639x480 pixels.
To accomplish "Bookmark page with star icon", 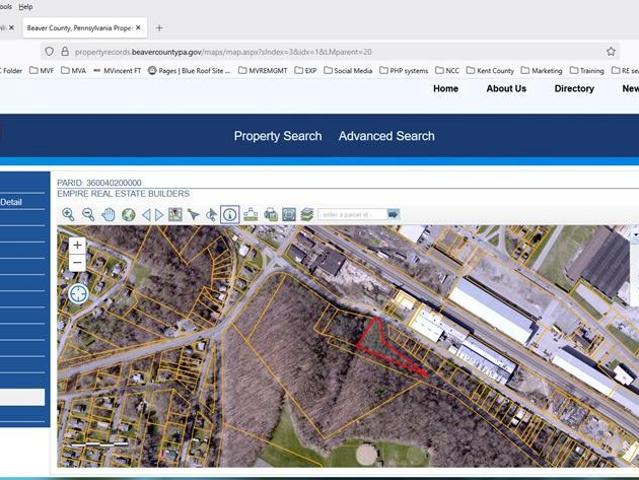I will tap(611, 51).
